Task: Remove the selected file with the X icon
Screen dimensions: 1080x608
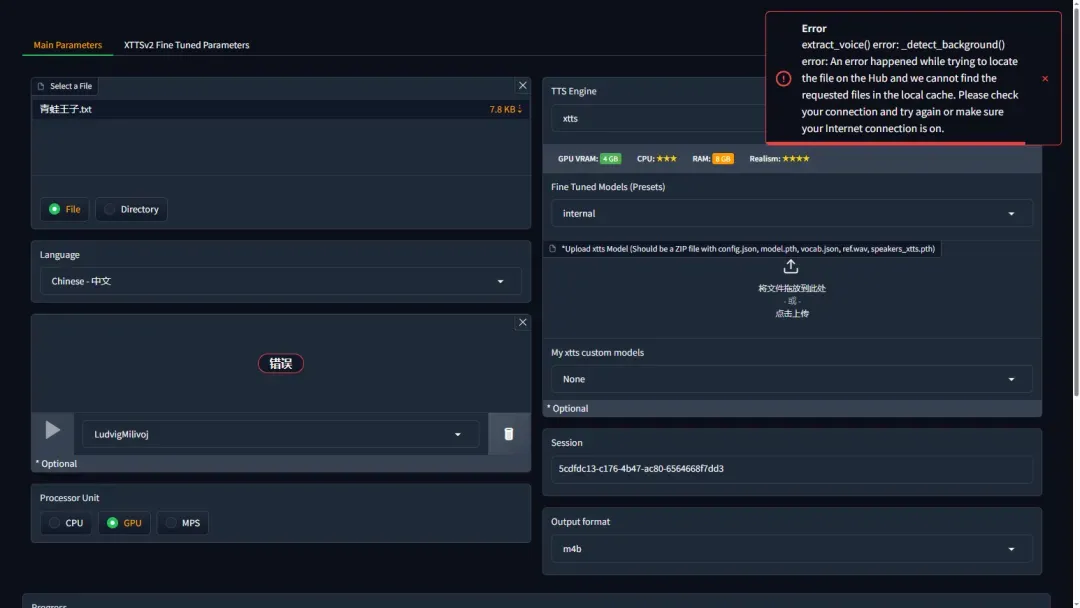Action: [523, 85]
